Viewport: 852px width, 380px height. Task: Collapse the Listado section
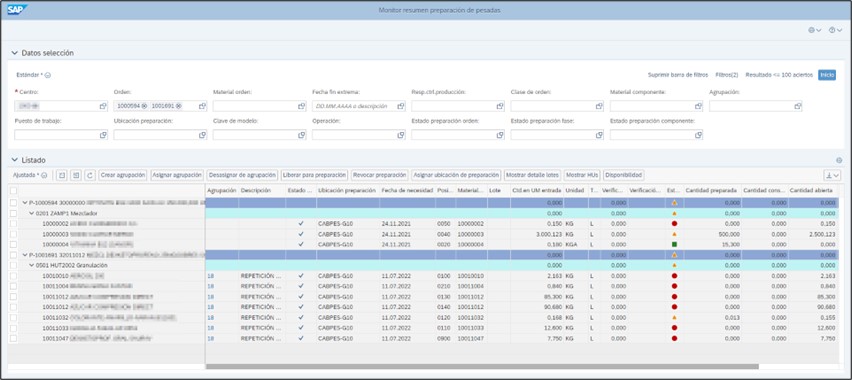(x=15, y=160)
